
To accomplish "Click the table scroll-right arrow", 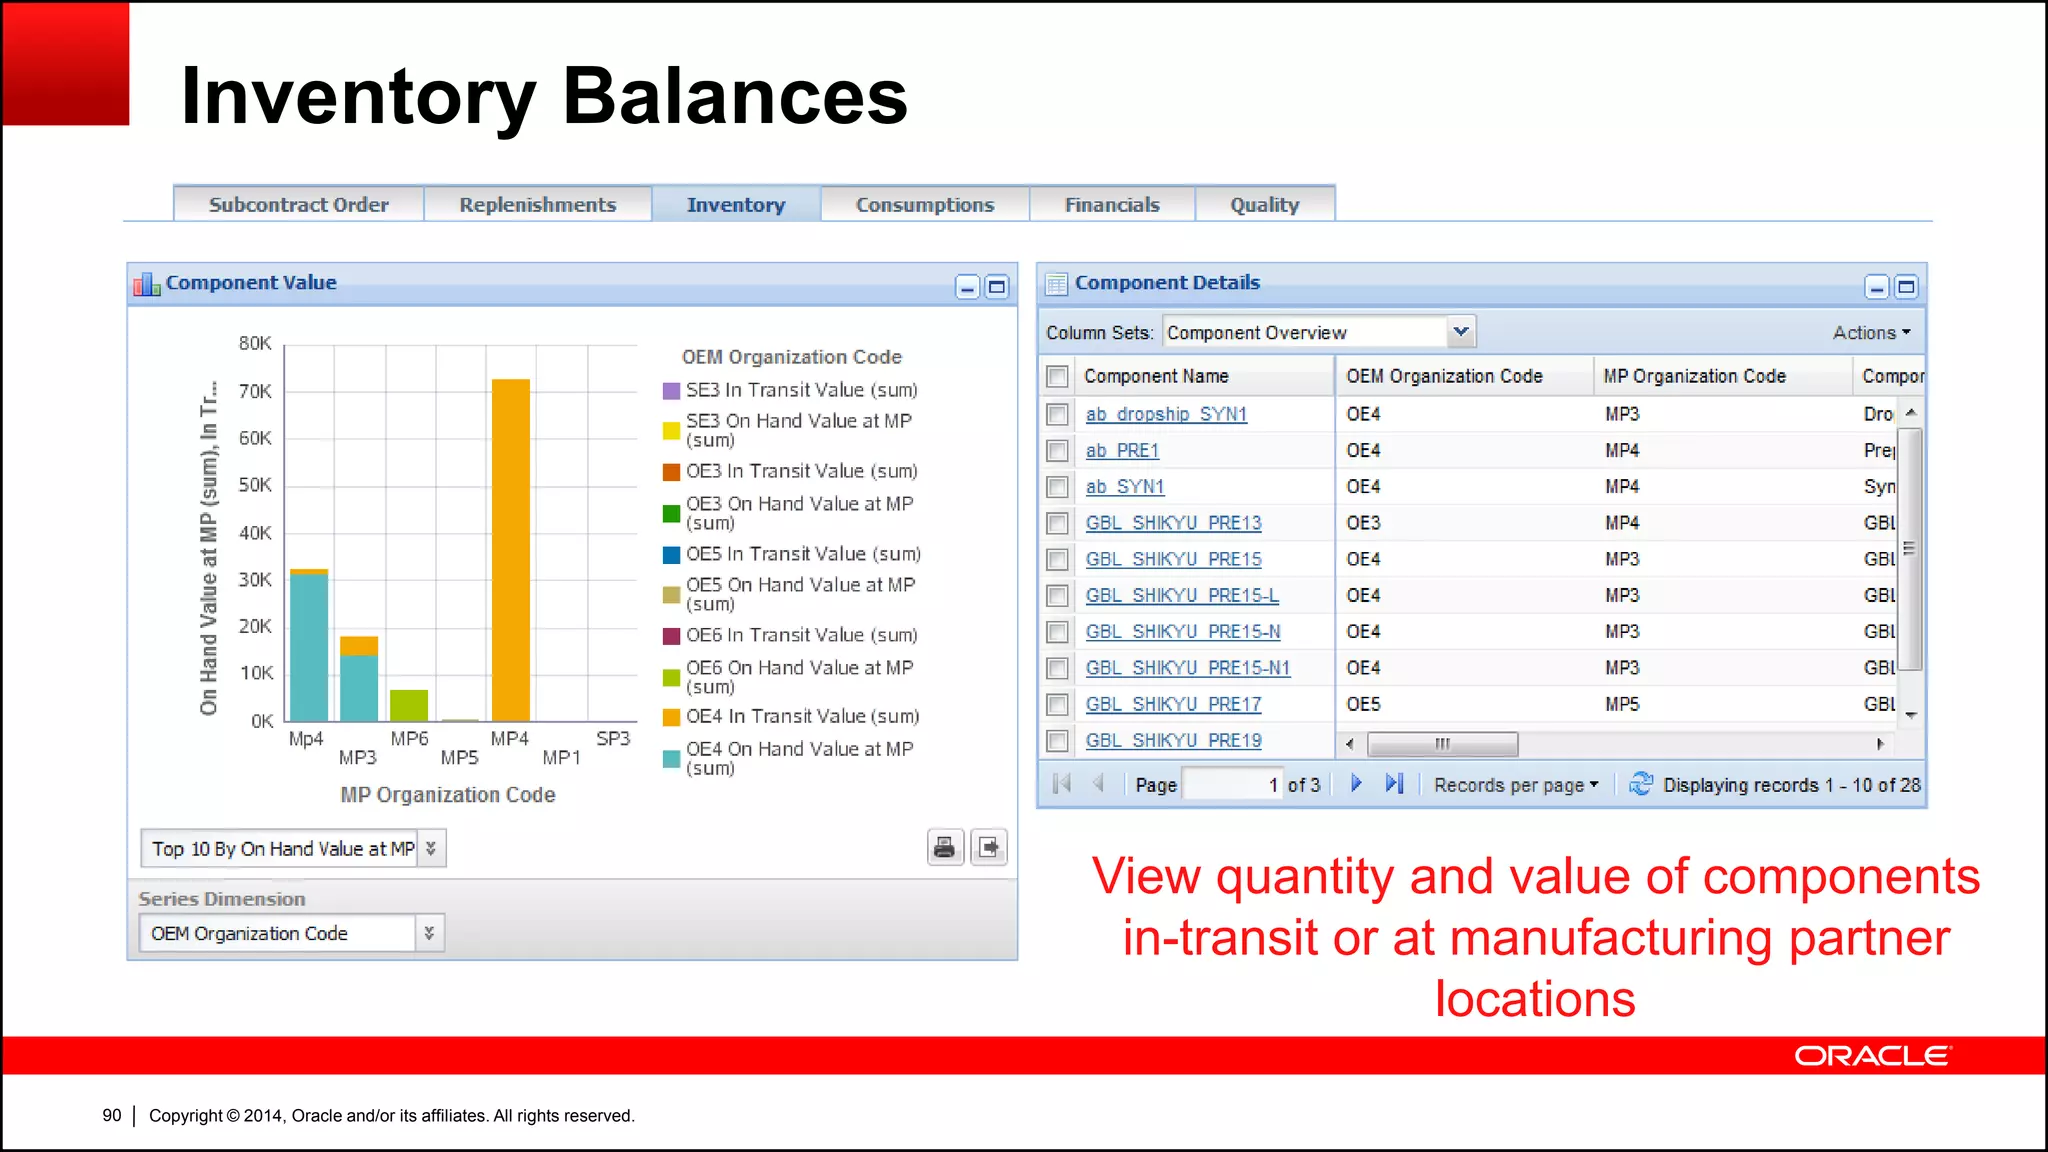I will 1880,744.
